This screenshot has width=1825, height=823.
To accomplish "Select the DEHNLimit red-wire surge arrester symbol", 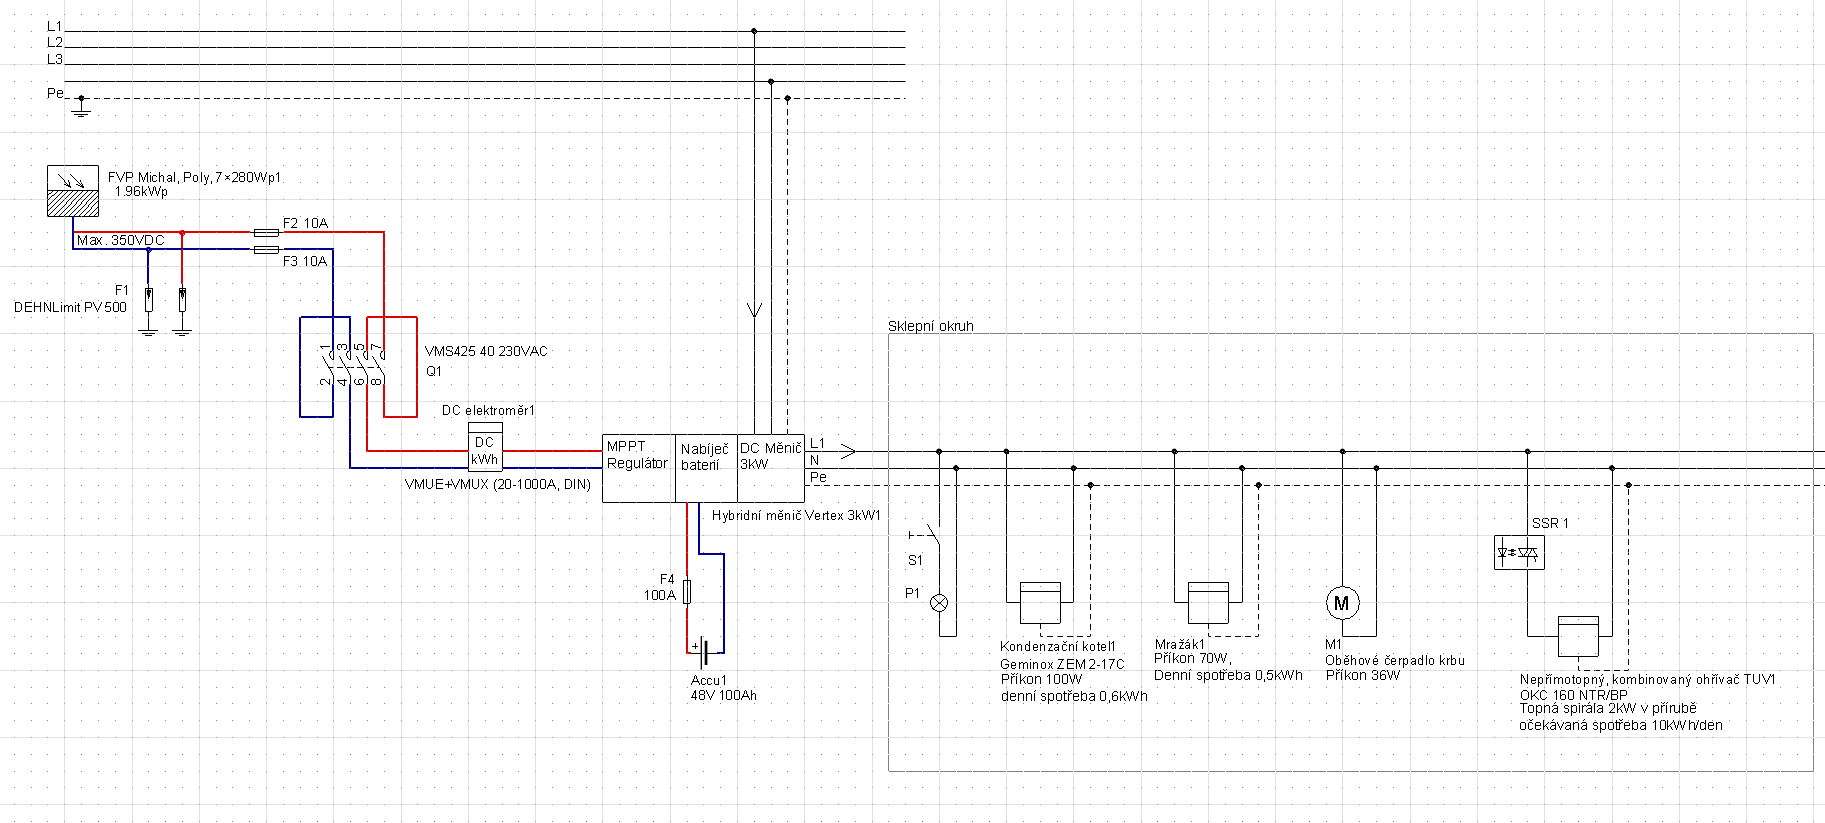I will [x=182, y=299].
